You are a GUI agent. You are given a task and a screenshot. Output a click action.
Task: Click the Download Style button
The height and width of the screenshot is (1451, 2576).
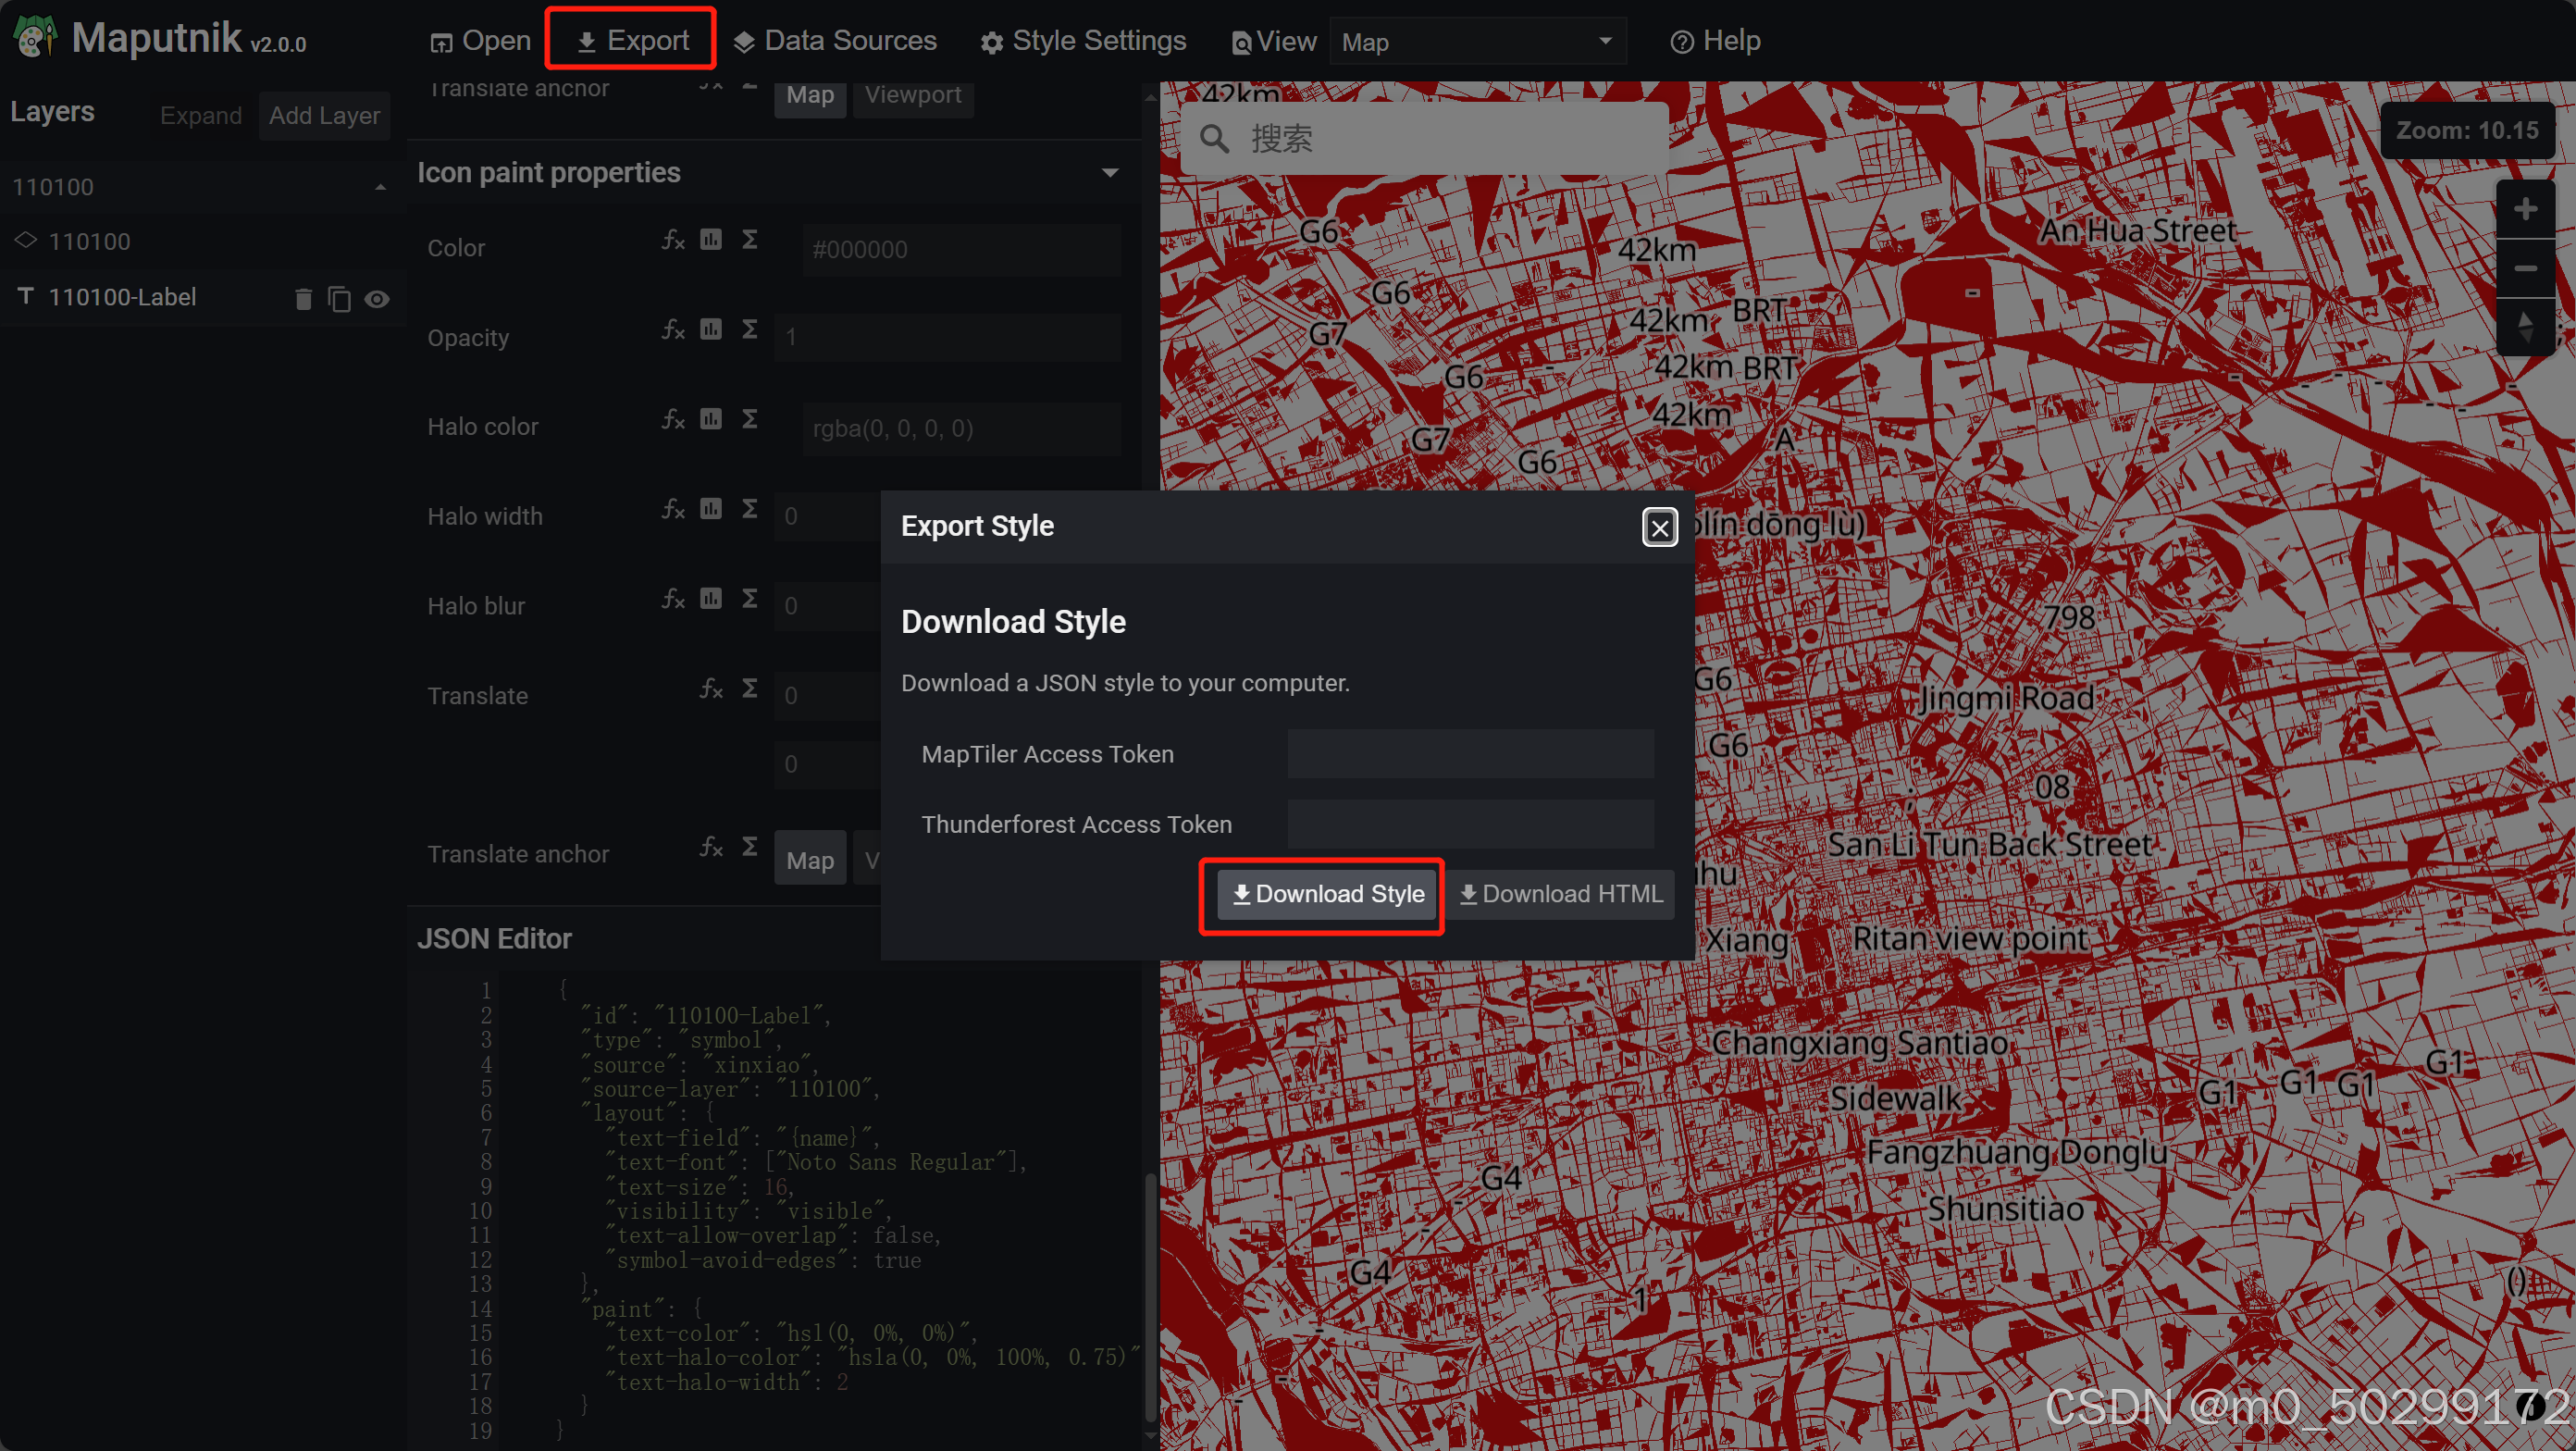1326,894
